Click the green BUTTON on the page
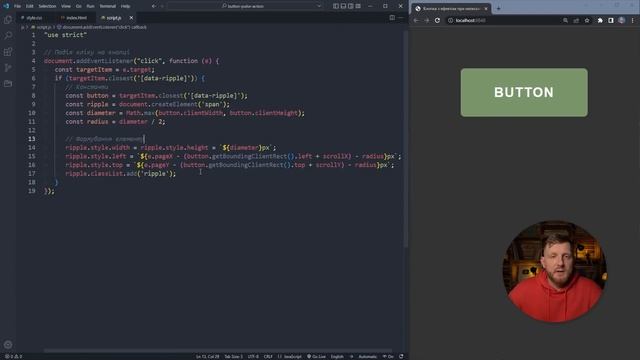Image resolution: width=640 pixels, height=360 pixels. 524,93
